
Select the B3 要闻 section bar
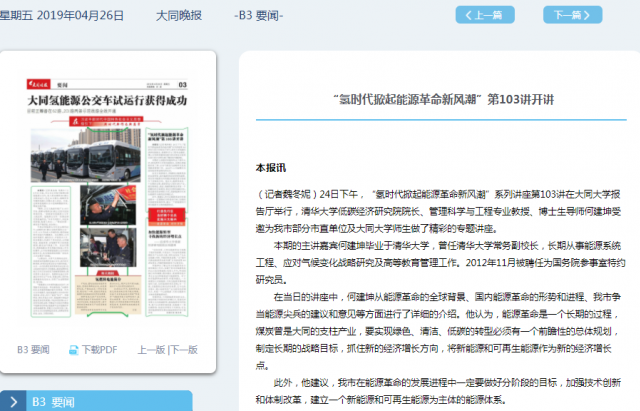pos(96,401)
